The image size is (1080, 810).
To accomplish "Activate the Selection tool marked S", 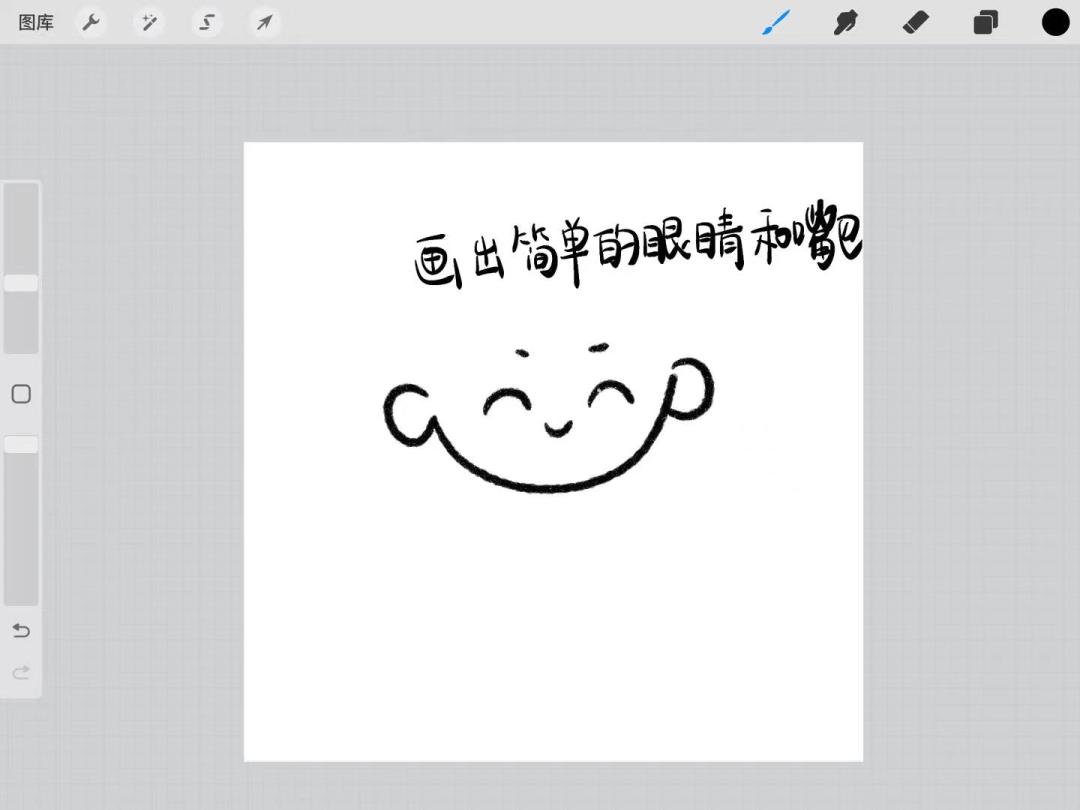I will [206, 22].
